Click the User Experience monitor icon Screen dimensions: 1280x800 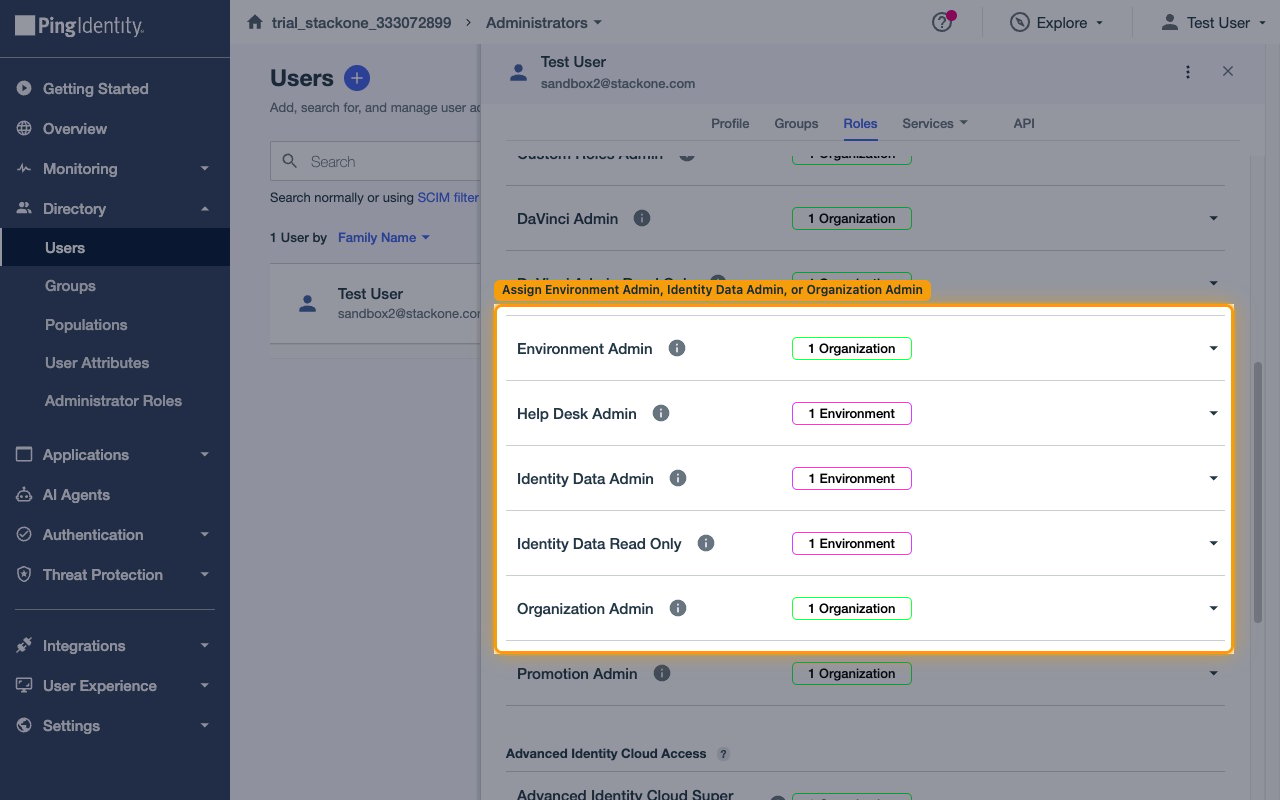click(x=24, y=685)
